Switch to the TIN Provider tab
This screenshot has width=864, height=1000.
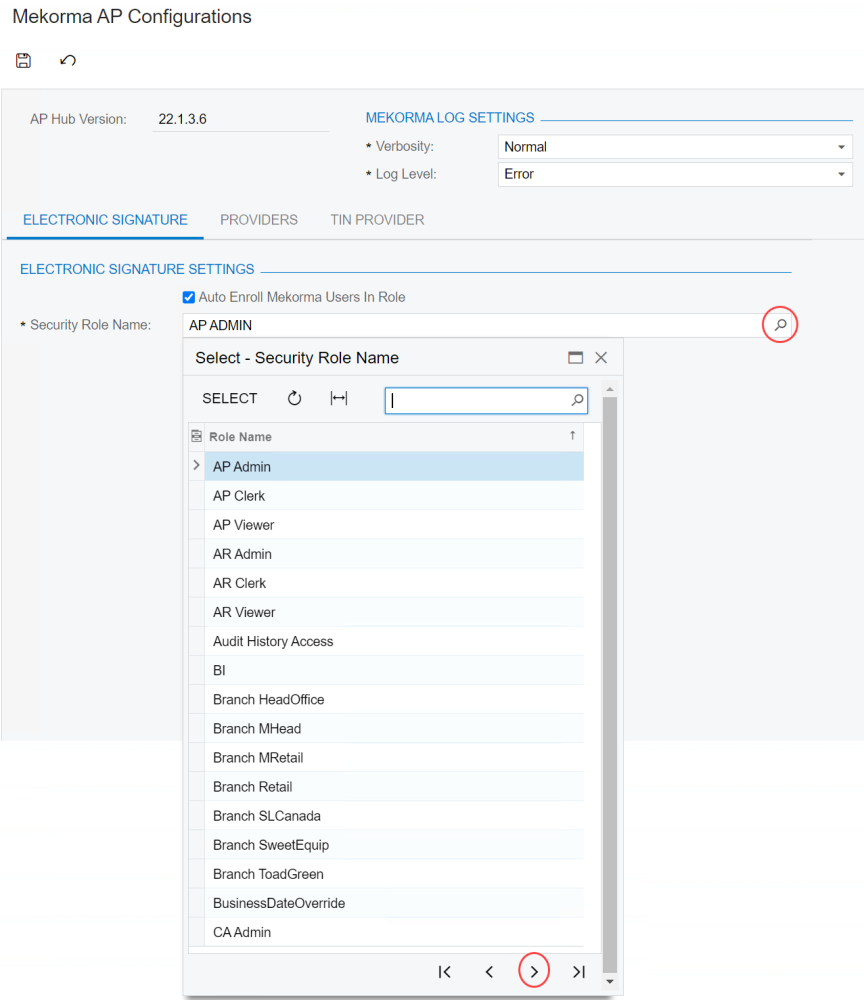[377, 220]
